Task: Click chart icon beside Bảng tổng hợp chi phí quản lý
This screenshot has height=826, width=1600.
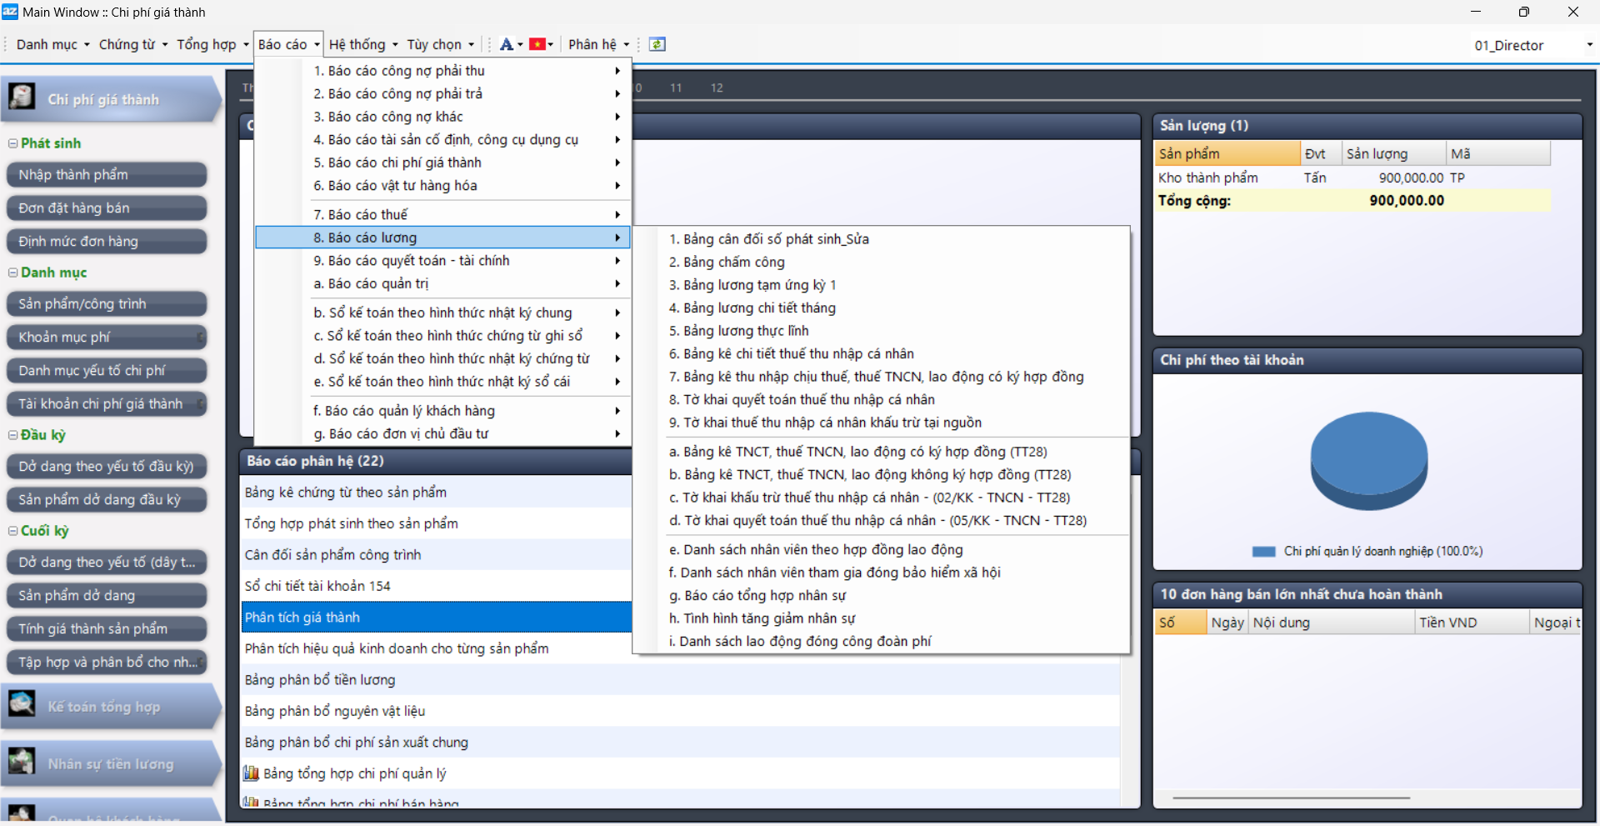Action: [251, 773]
